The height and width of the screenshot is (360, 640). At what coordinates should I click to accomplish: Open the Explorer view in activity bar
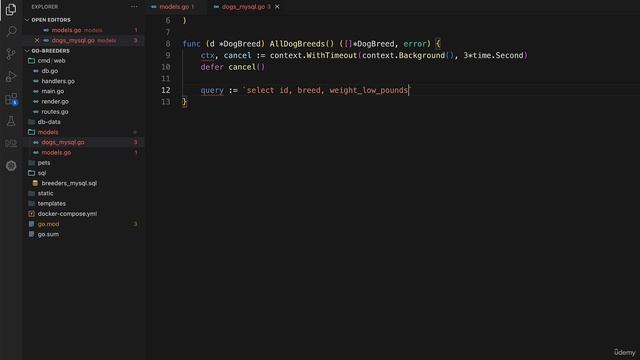[x=11, y=9]
